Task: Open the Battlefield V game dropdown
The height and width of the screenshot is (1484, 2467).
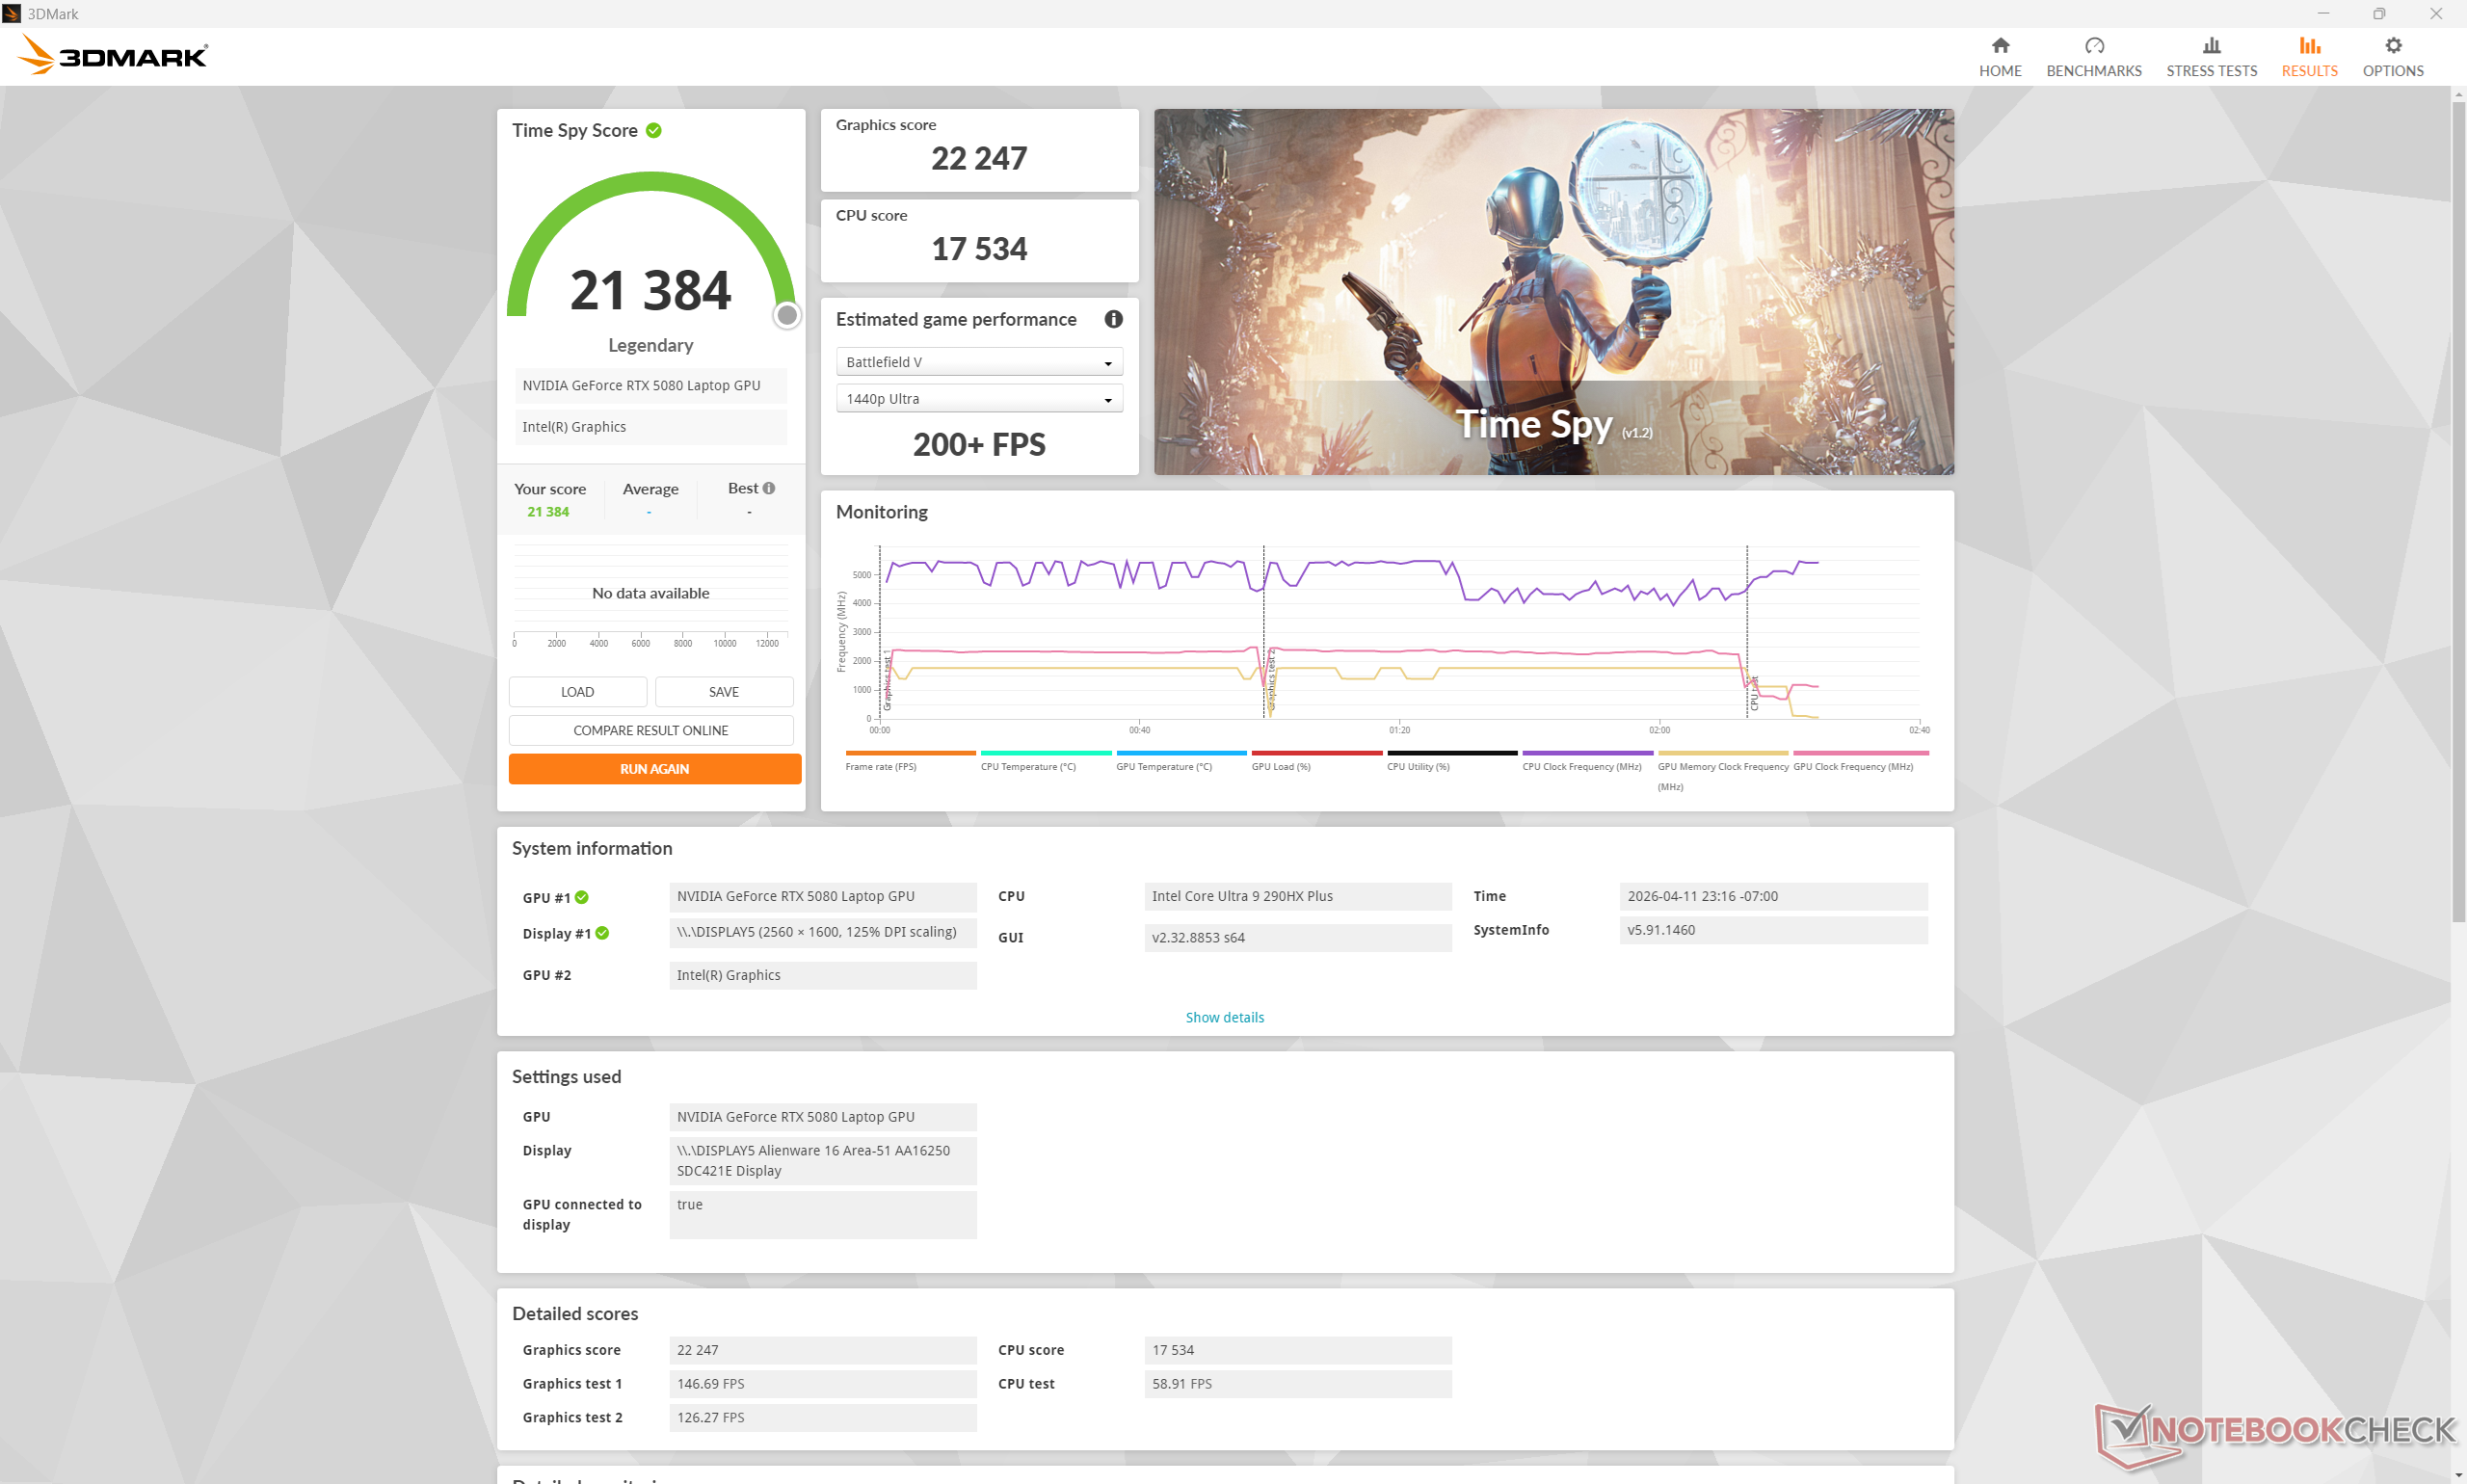Action: coord(979,362)
